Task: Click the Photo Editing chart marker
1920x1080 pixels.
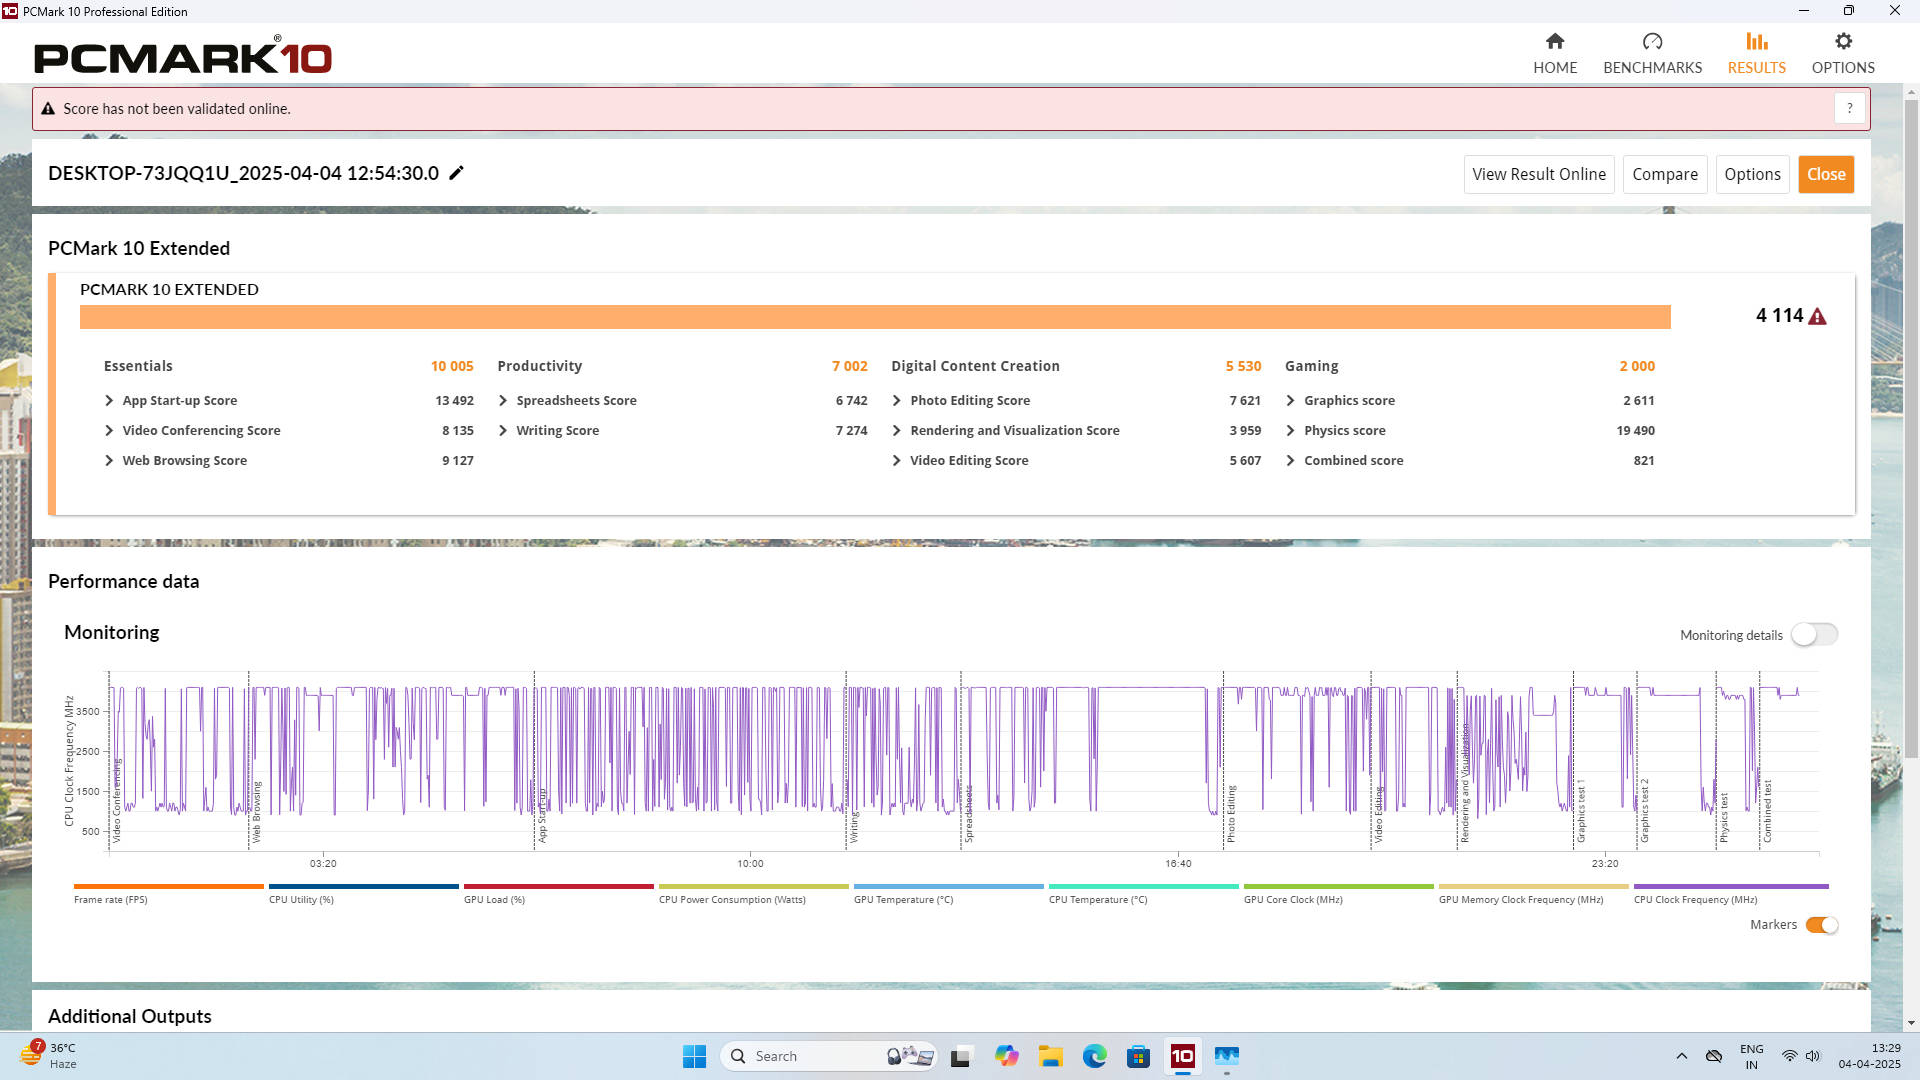Action: point(1231,814)
